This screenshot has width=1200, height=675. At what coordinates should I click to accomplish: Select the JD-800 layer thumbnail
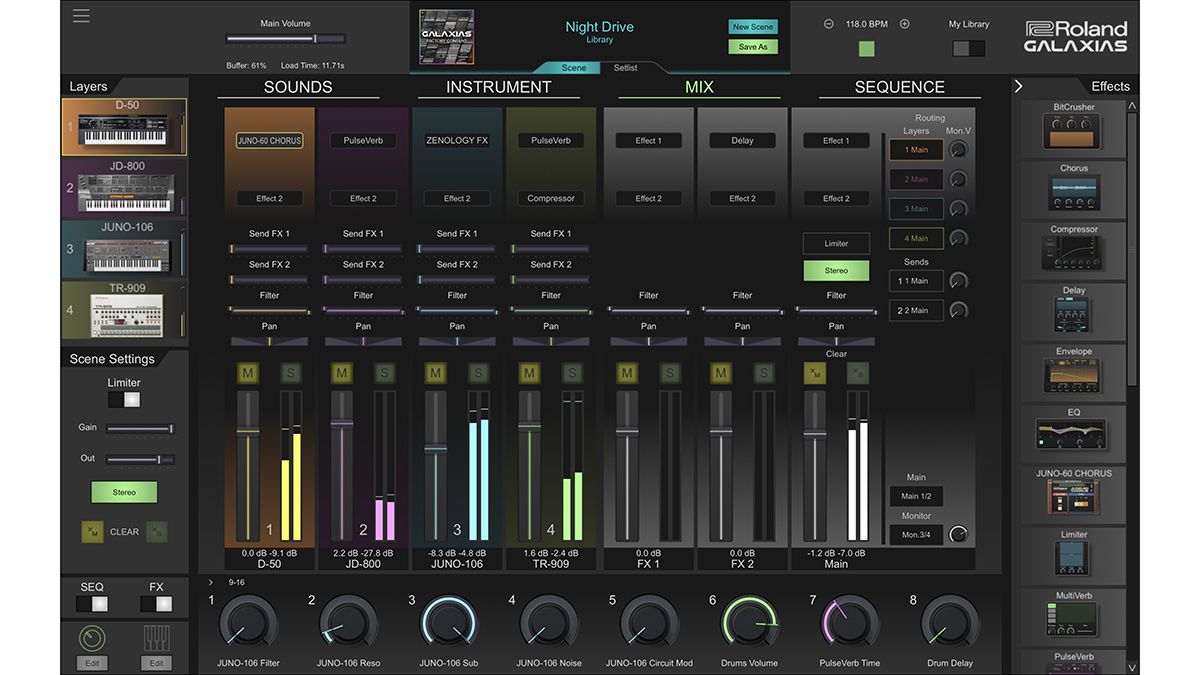point(124,188)
